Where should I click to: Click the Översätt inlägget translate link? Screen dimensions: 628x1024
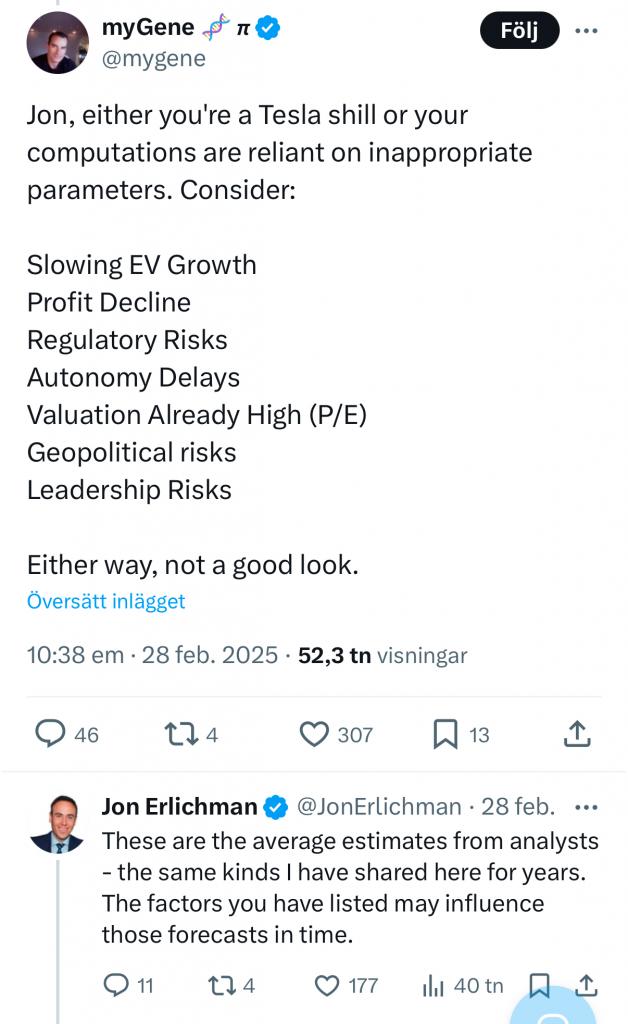(106, 601)
